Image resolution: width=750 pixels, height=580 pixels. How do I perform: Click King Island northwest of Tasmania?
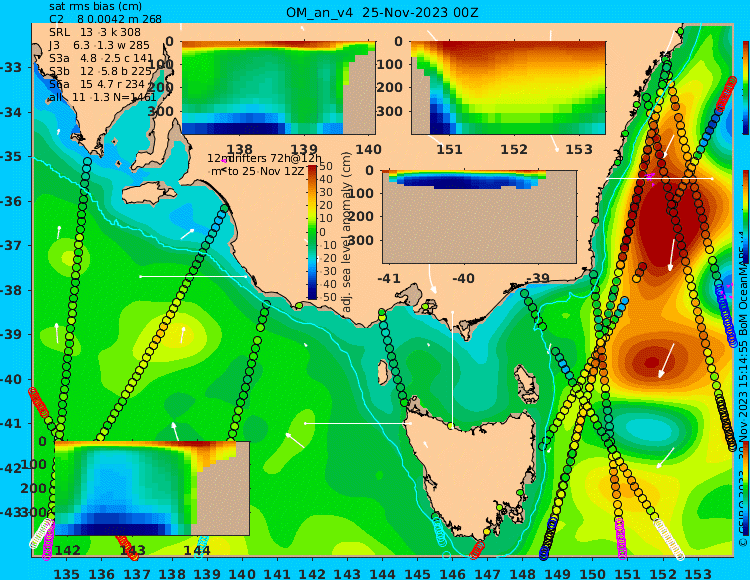point(383,372)
